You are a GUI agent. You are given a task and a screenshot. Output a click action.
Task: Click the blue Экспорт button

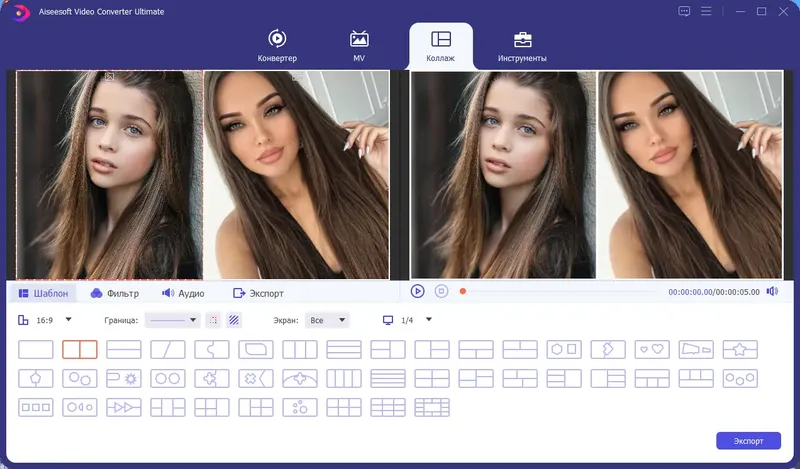point(748,441)
